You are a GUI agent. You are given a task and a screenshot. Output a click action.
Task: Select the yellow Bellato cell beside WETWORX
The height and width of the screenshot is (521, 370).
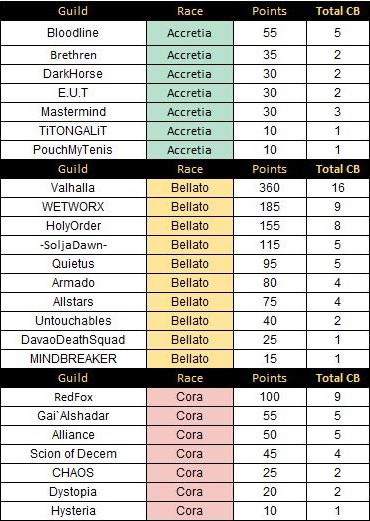click(190, 207)
